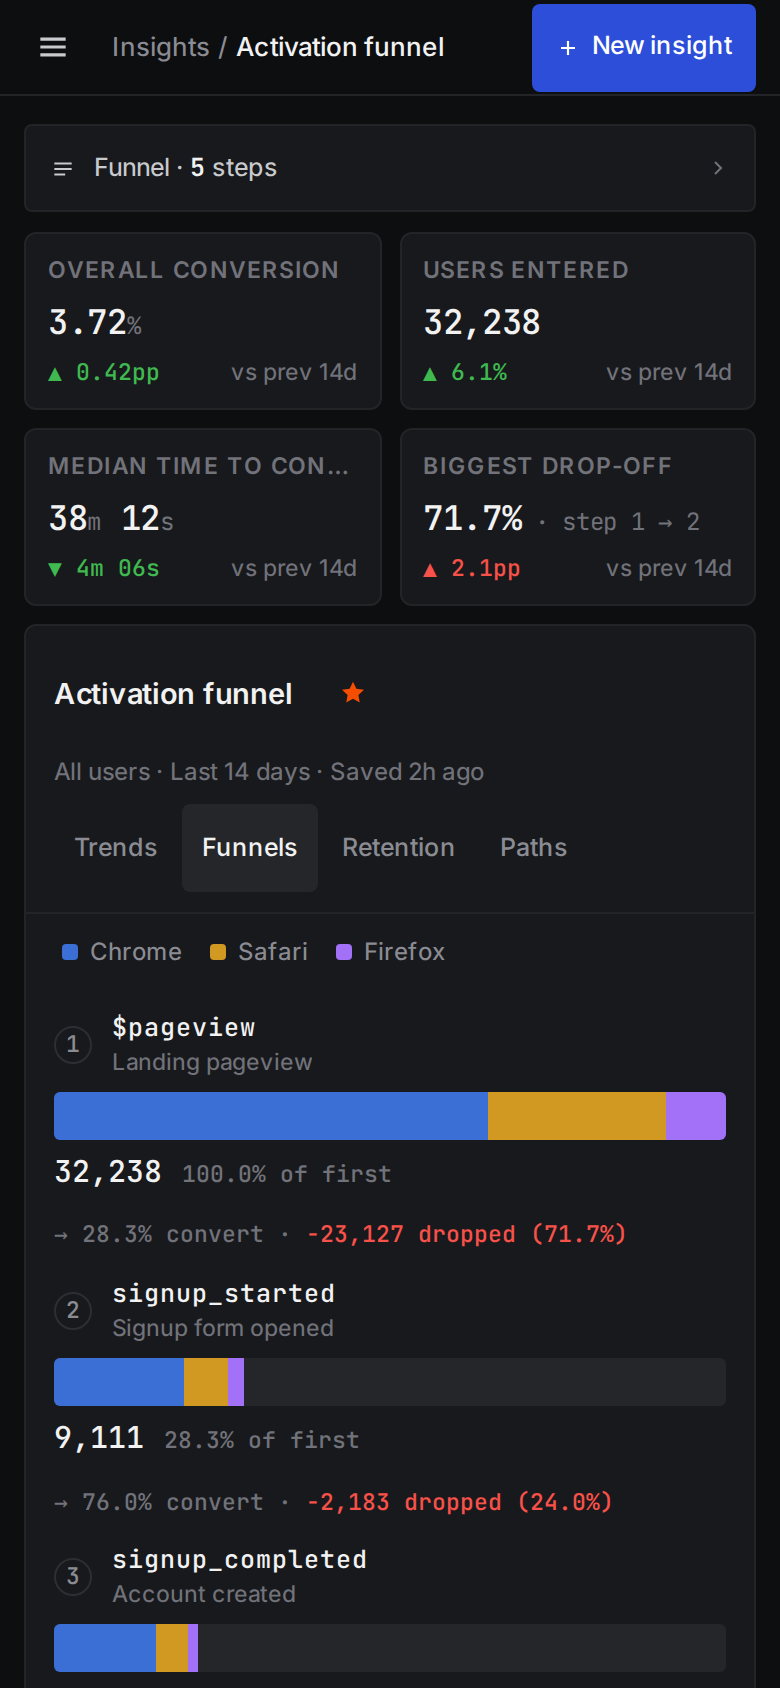Image resolution: width=780 pixels, height=1688 pixels.
Task: Click the step 2 number badge
Action: tap(73, 1311)
